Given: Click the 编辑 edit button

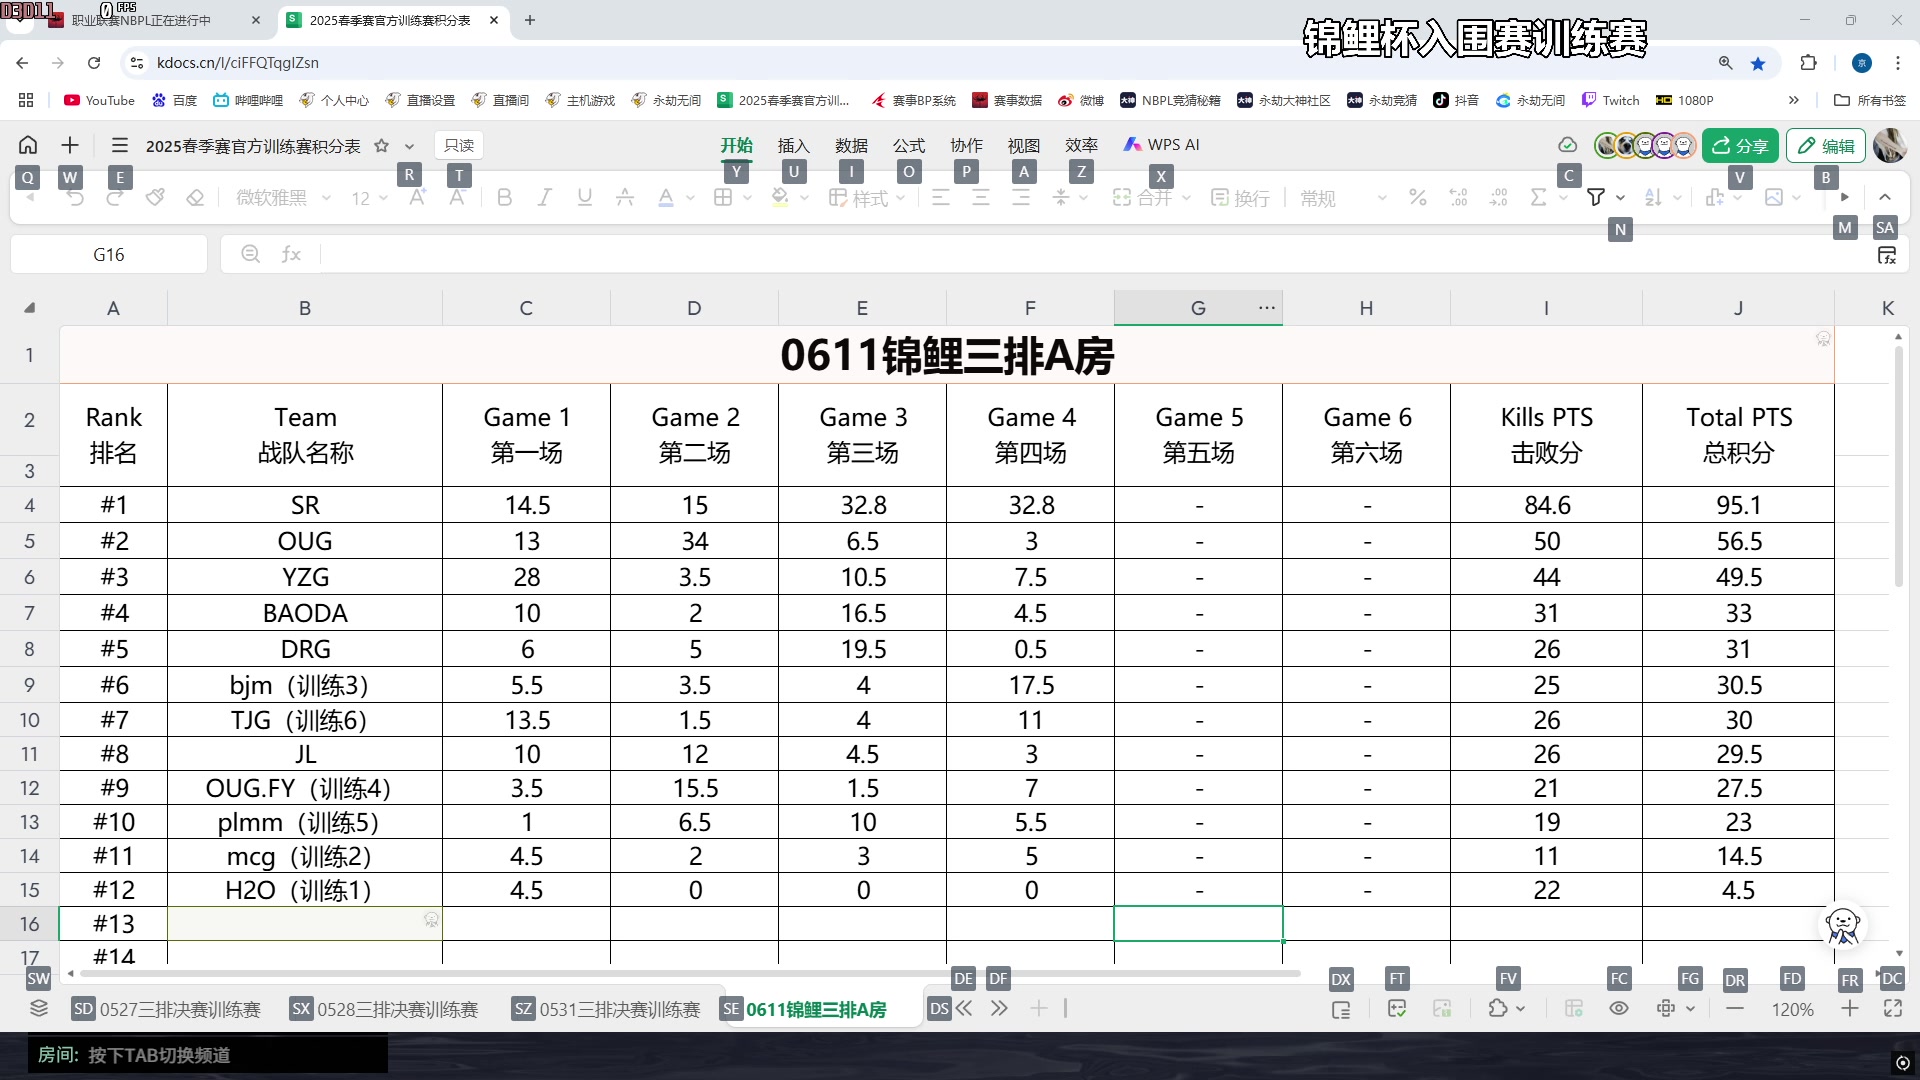Looking at the screenshot, I should pos(1826,146).
